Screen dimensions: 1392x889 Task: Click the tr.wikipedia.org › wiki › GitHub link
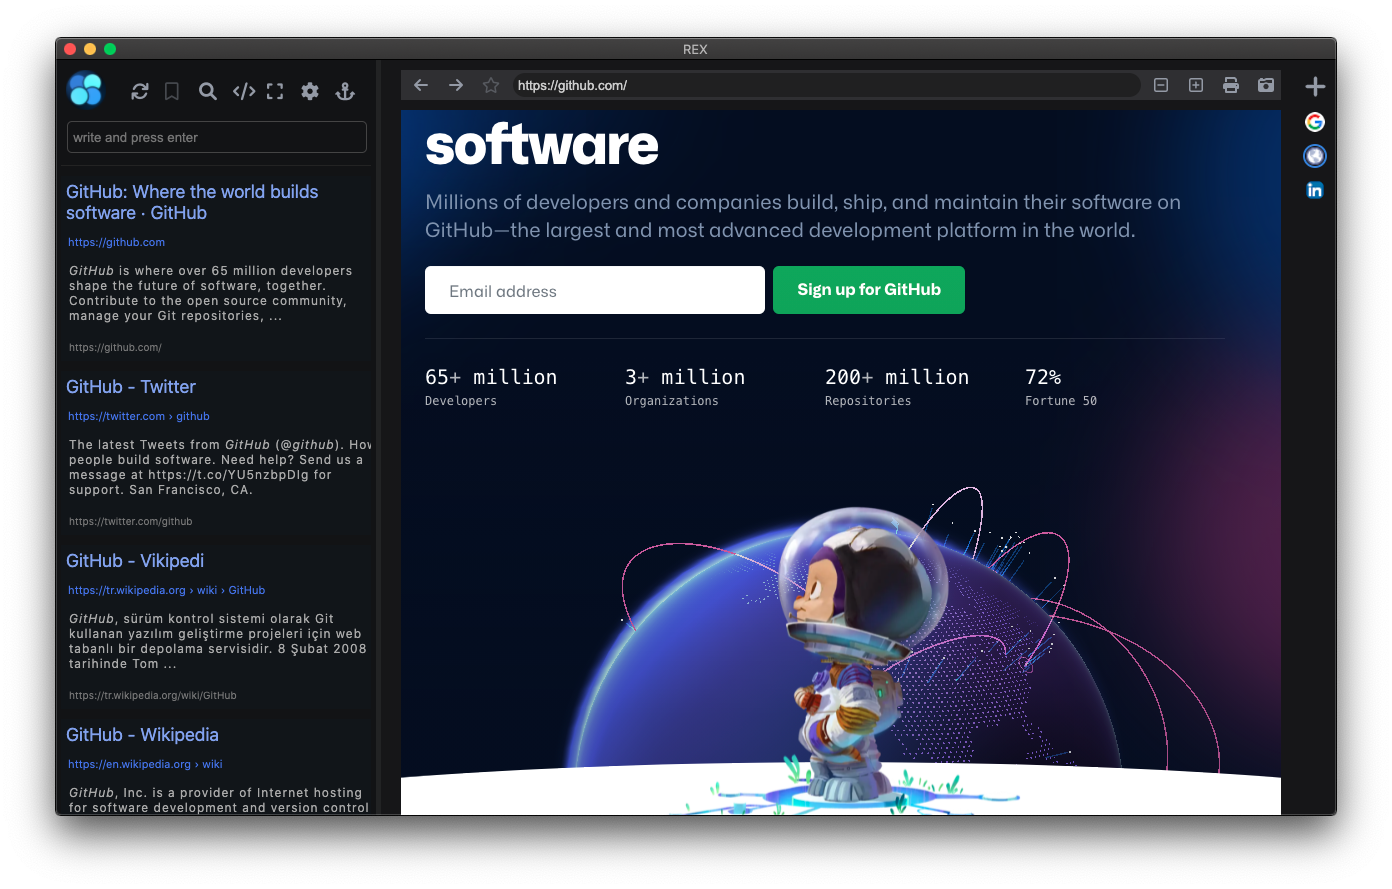coord(166,590)
